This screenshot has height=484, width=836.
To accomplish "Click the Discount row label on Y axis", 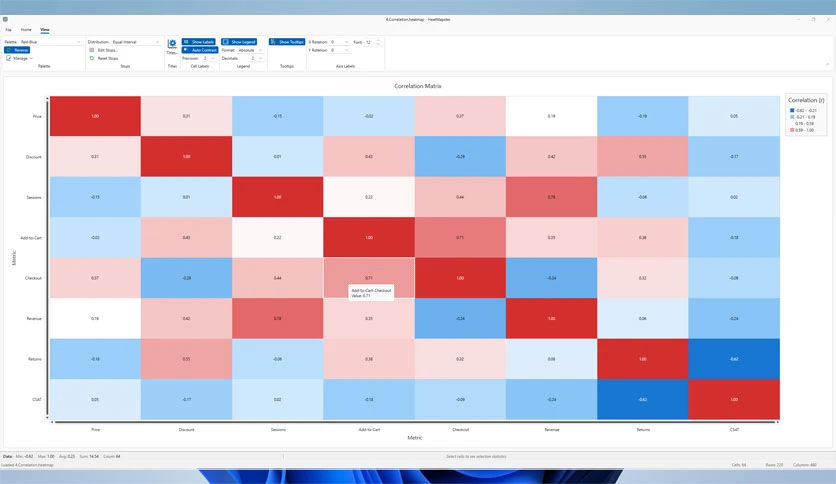I will point(34,157).
